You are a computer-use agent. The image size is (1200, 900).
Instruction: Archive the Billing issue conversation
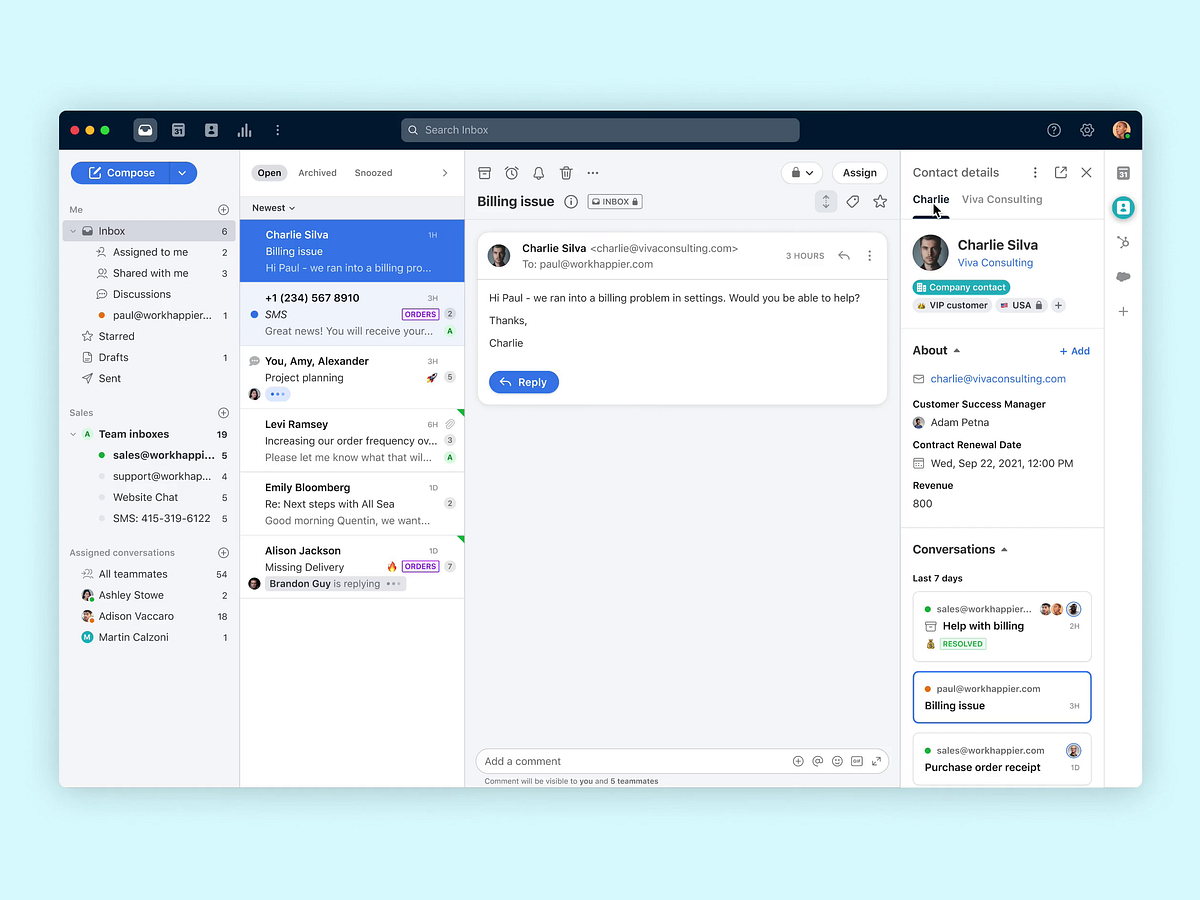coord(484,172)
